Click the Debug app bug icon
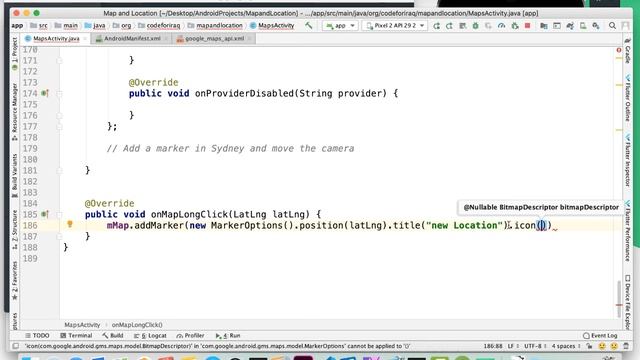Image resolution: width=640 pixels, height=360 pixels. pos(476,26)
